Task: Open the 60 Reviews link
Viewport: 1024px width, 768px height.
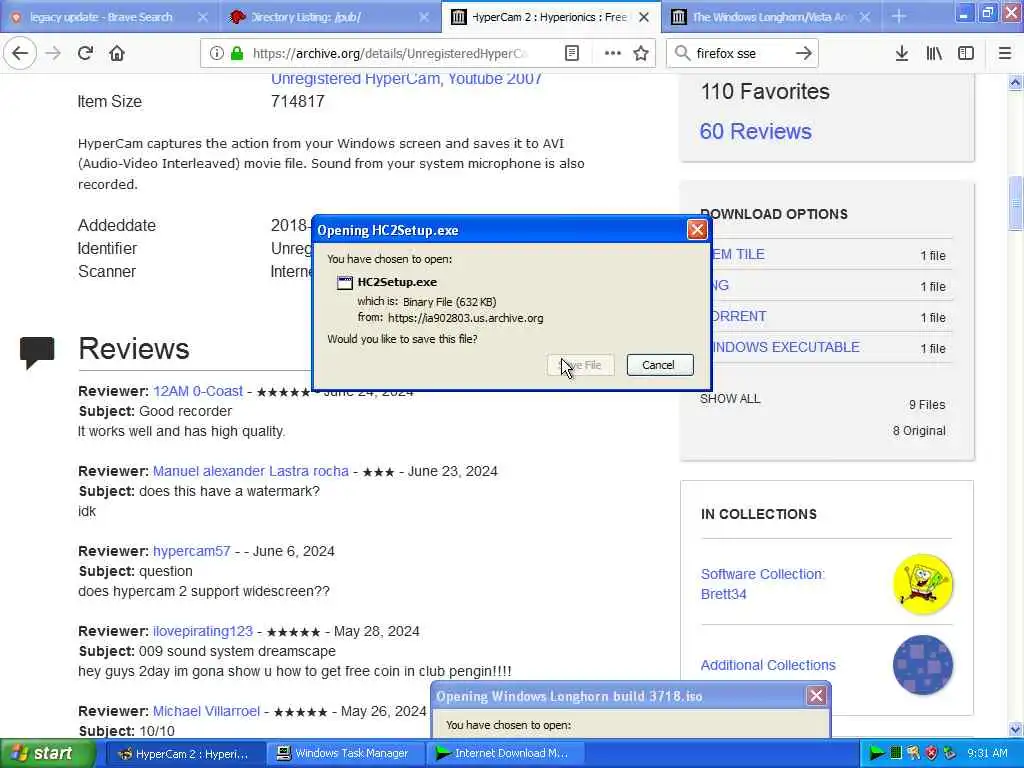Action: [756, 131]
